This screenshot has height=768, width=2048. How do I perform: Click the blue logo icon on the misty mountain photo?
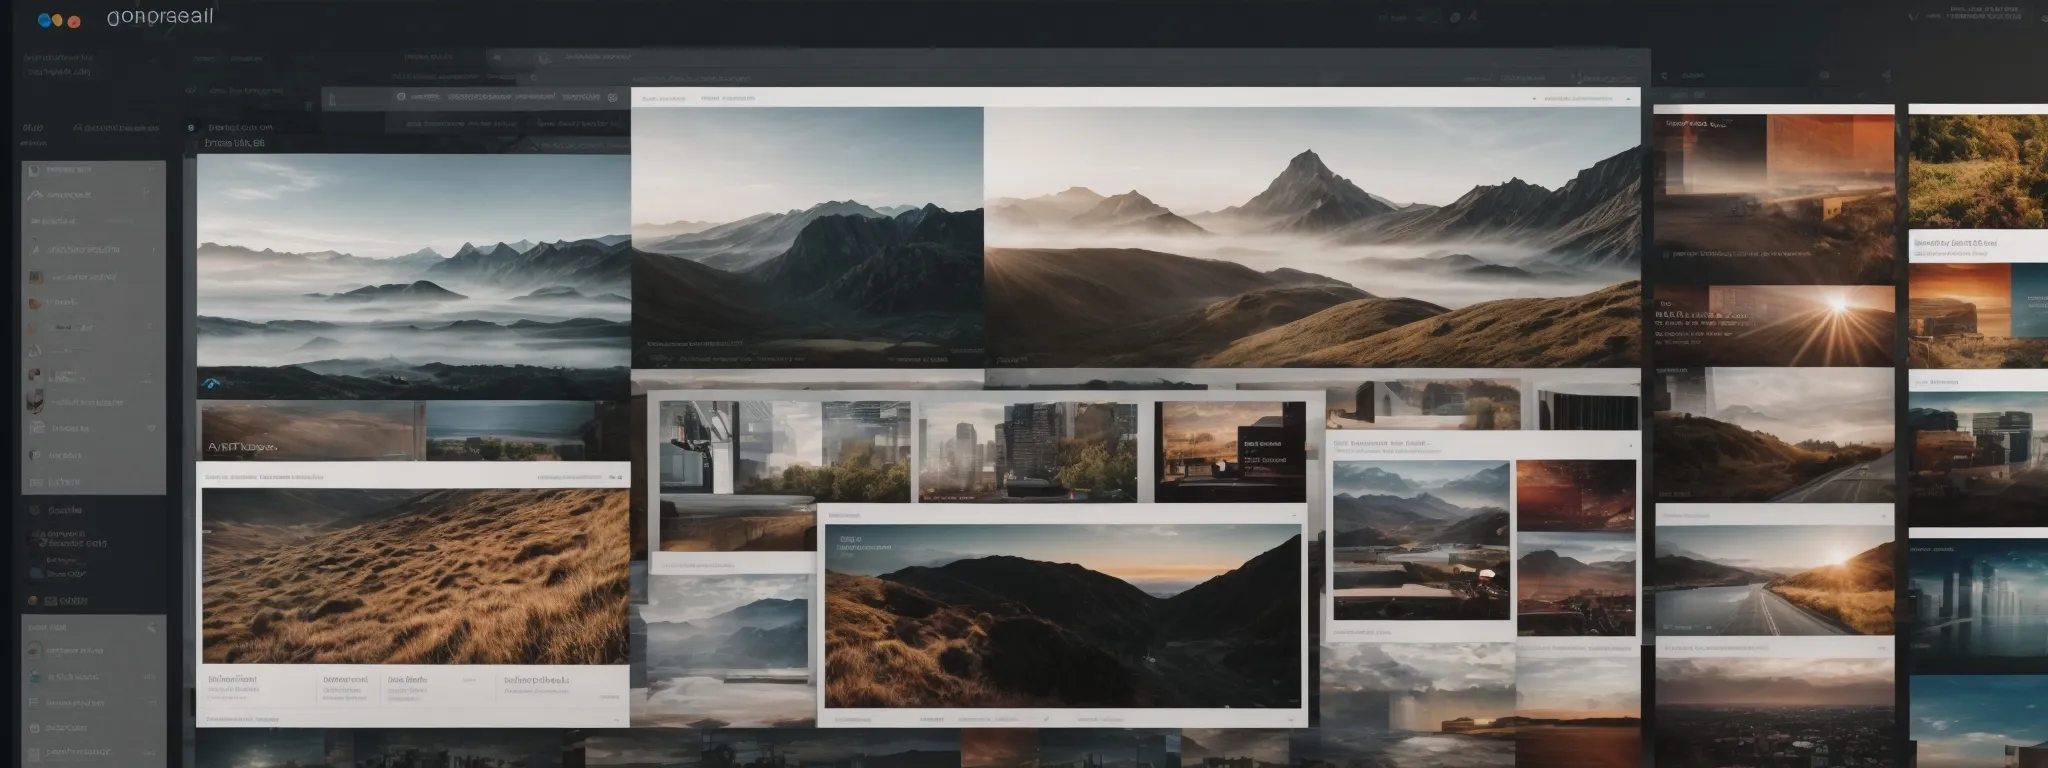point(210,384)
